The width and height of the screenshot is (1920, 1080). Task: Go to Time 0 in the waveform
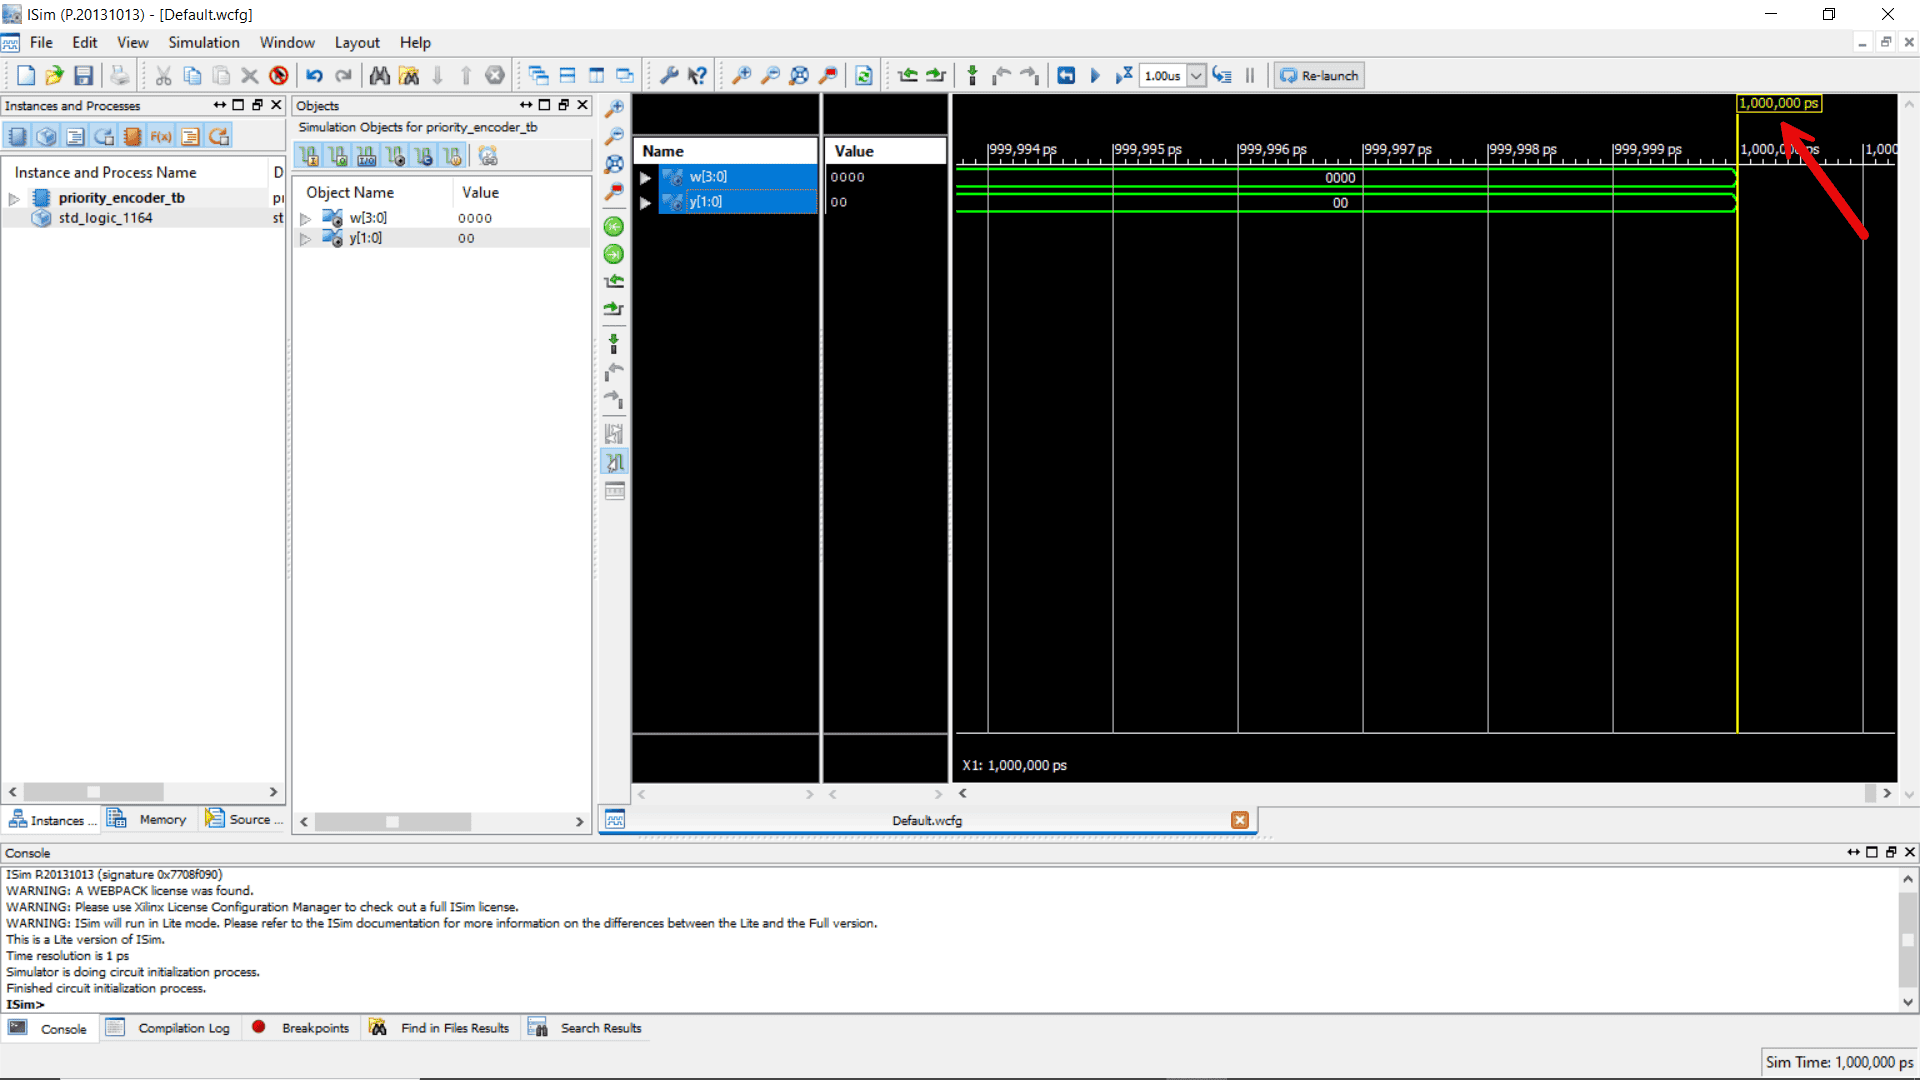(x=614, y=226)
